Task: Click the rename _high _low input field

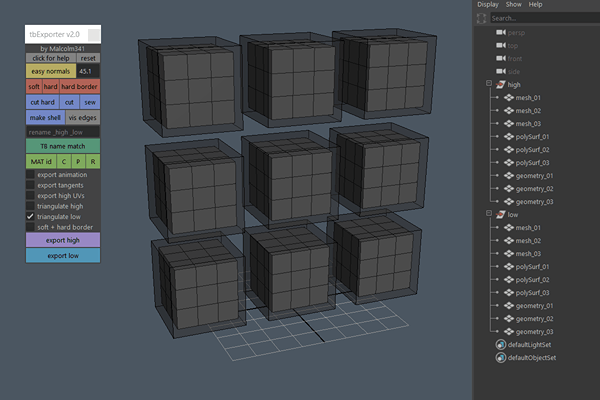Action: coord(62,132)
